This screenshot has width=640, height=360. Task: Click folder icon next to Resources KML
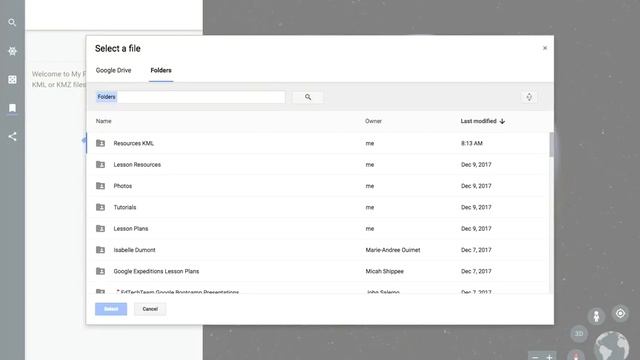[100, 143]
